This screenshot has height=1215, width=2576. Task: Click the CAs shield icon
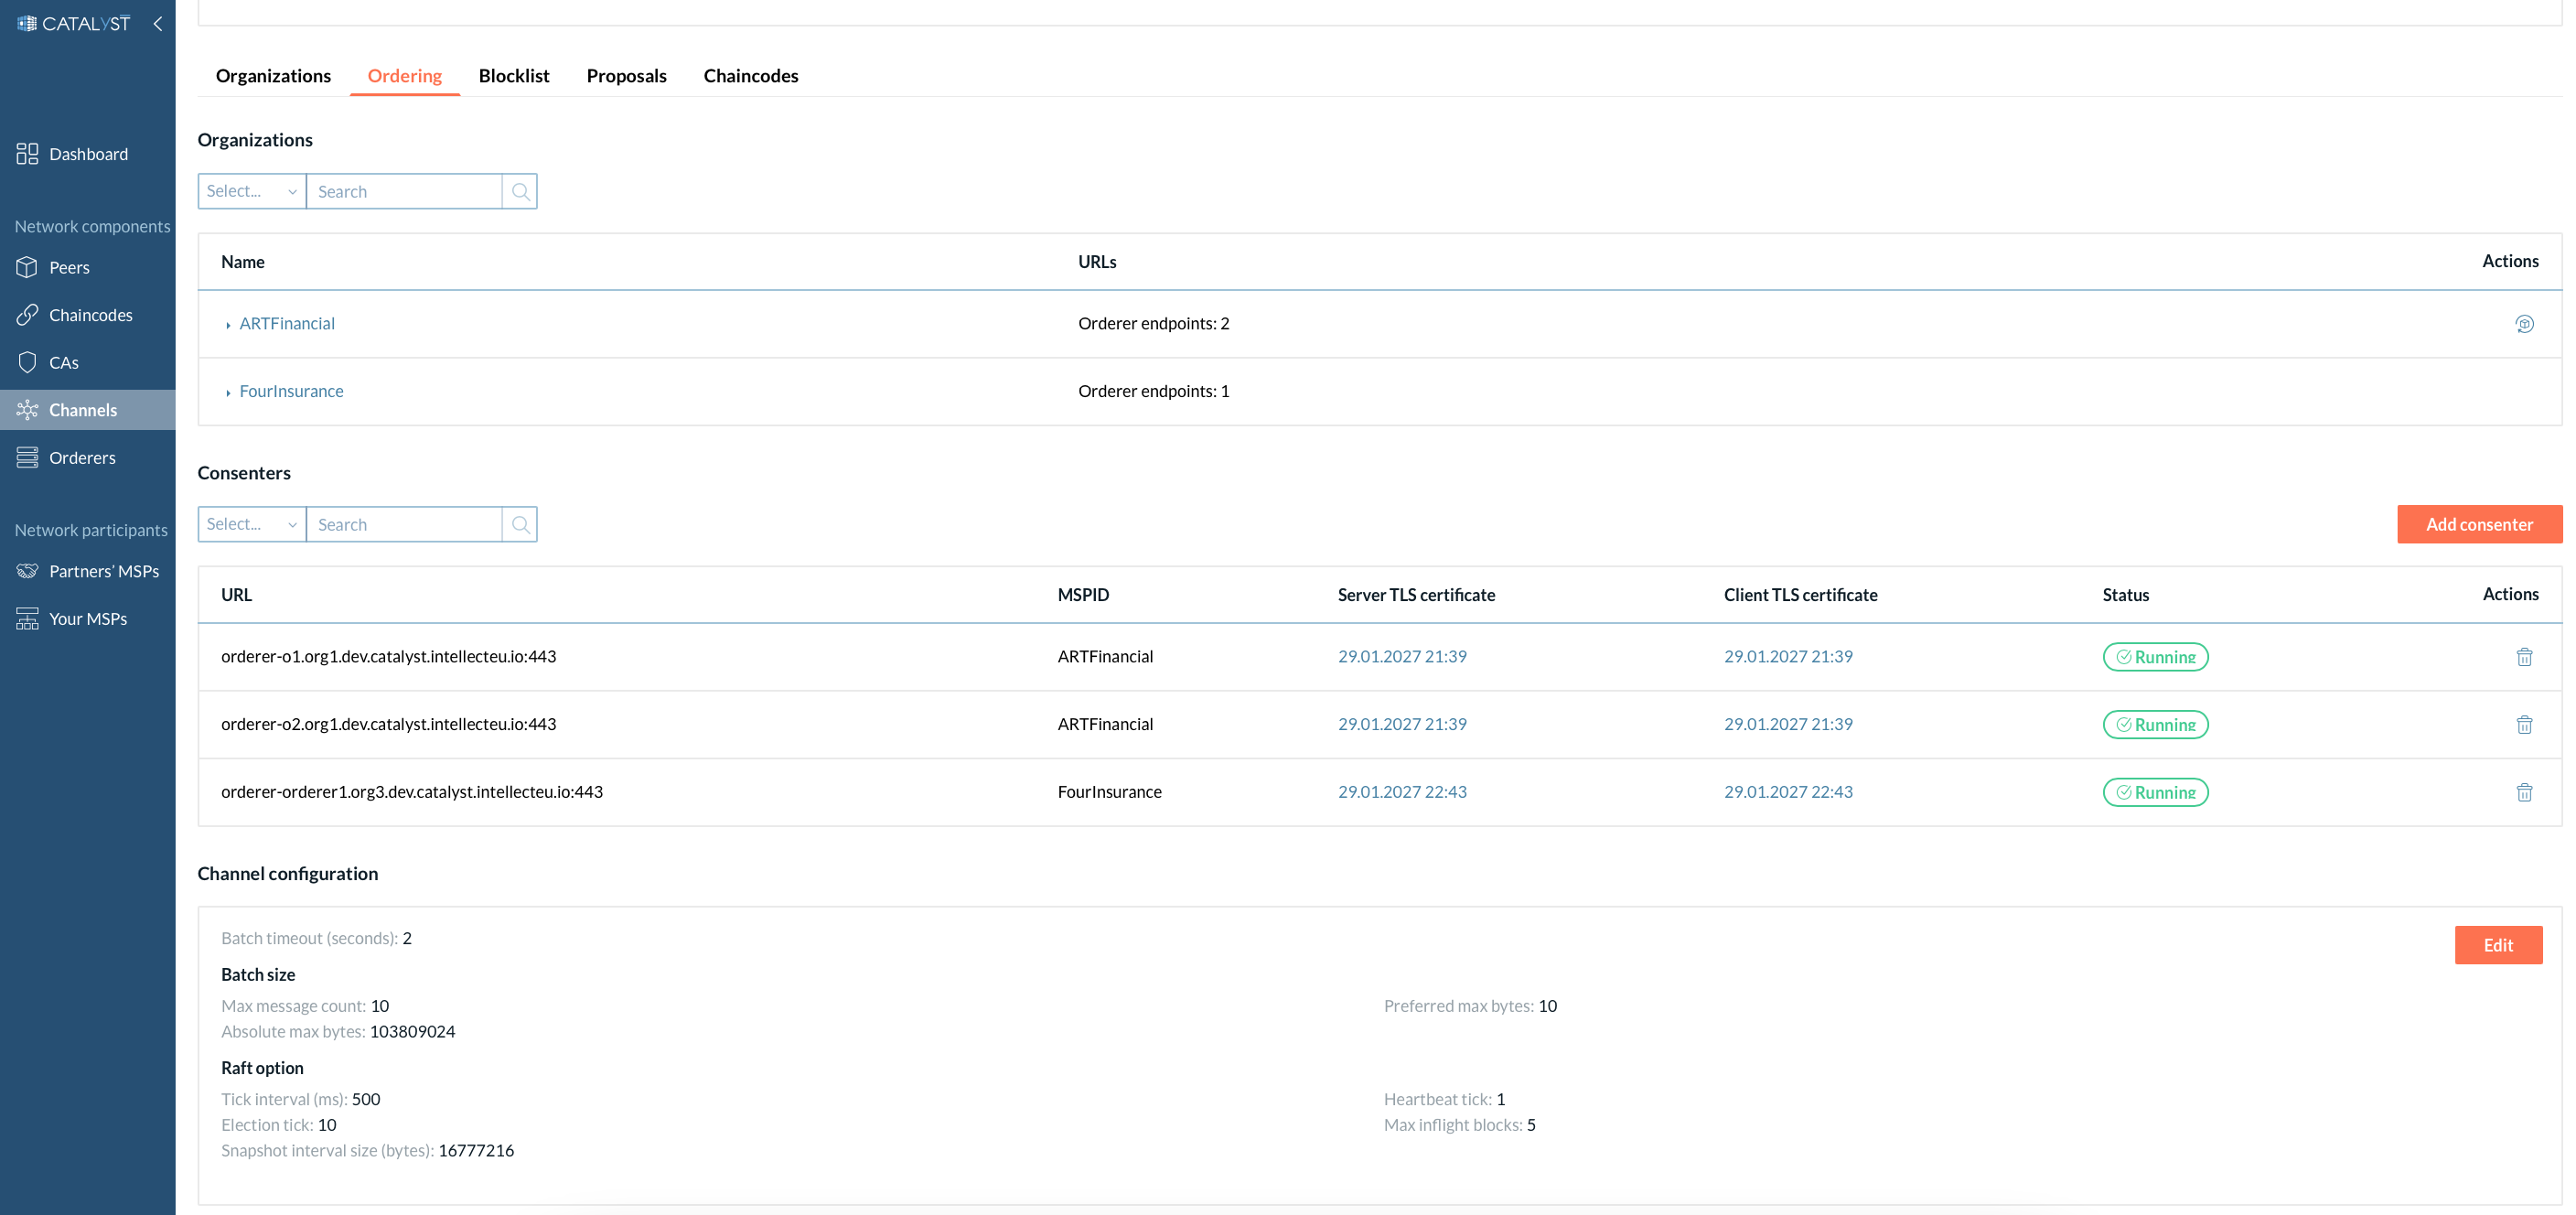[27, 362]
